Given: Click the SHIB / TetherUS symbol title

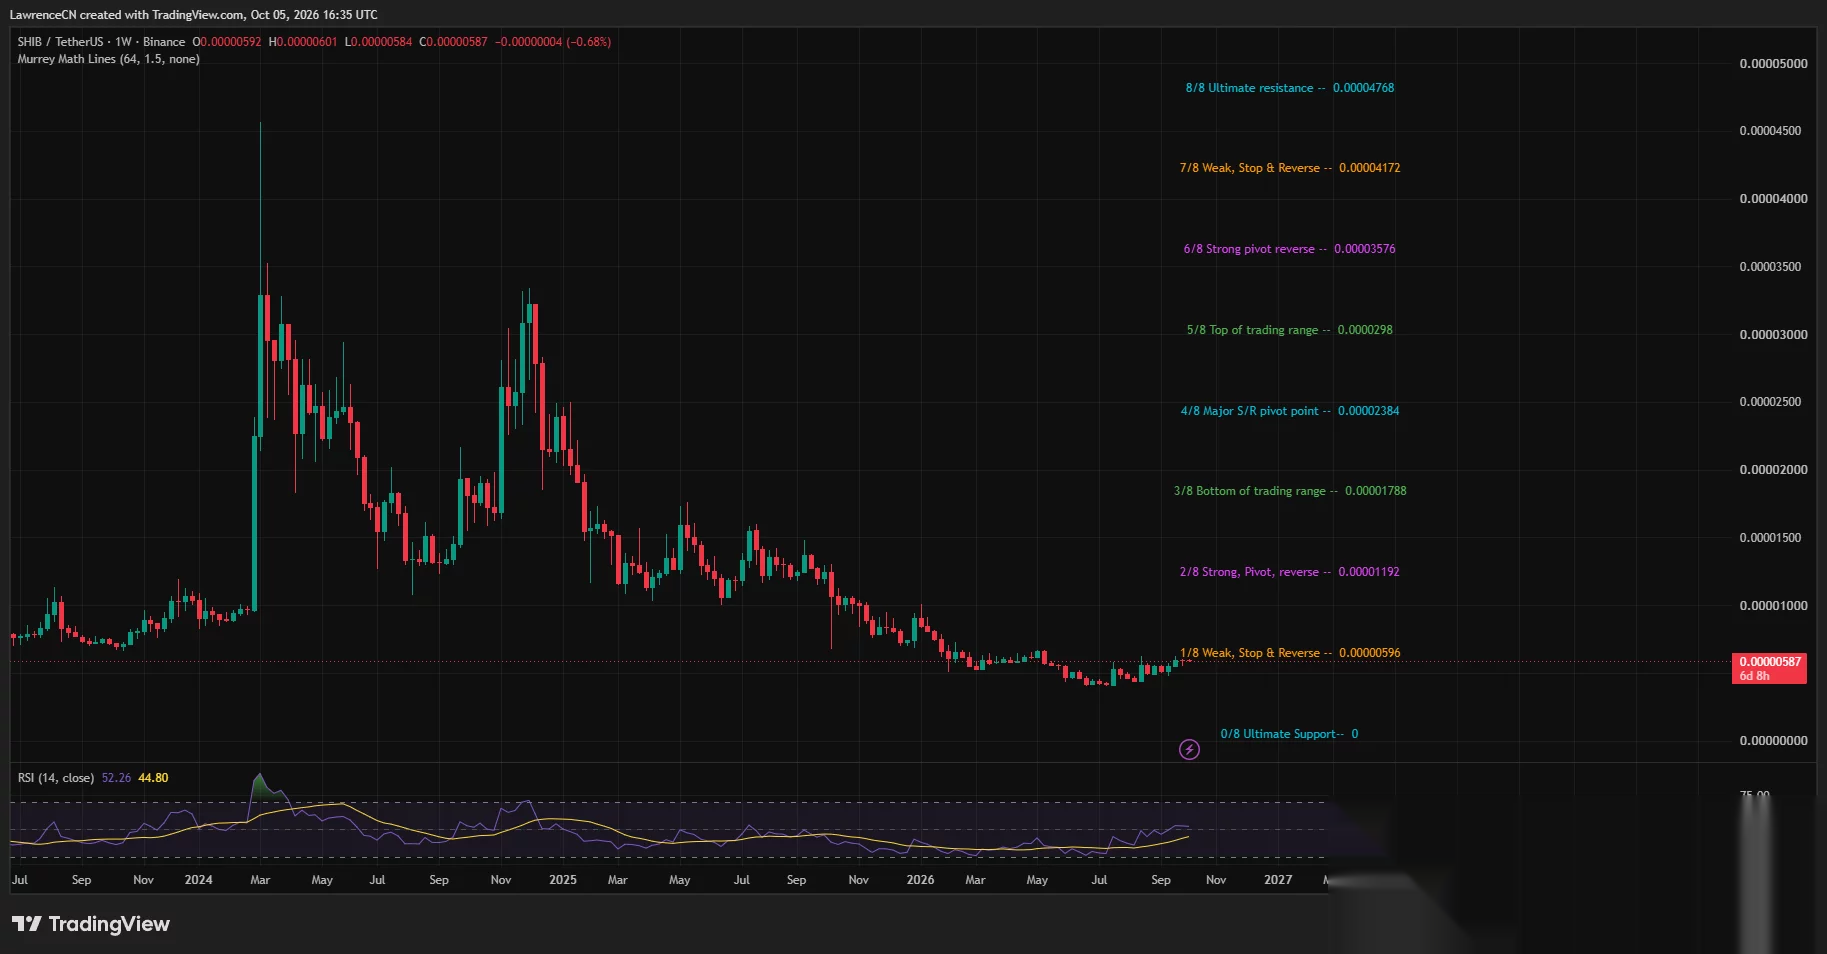Looking at the screenshot, I should tap(60, 42).
